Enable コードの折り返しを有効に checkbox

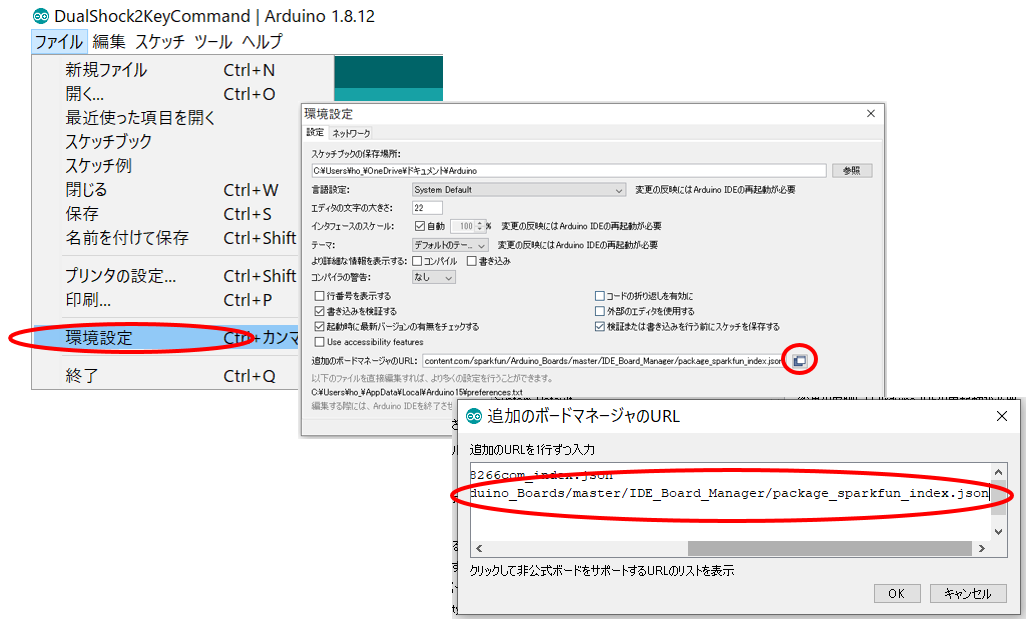(599, 296)
